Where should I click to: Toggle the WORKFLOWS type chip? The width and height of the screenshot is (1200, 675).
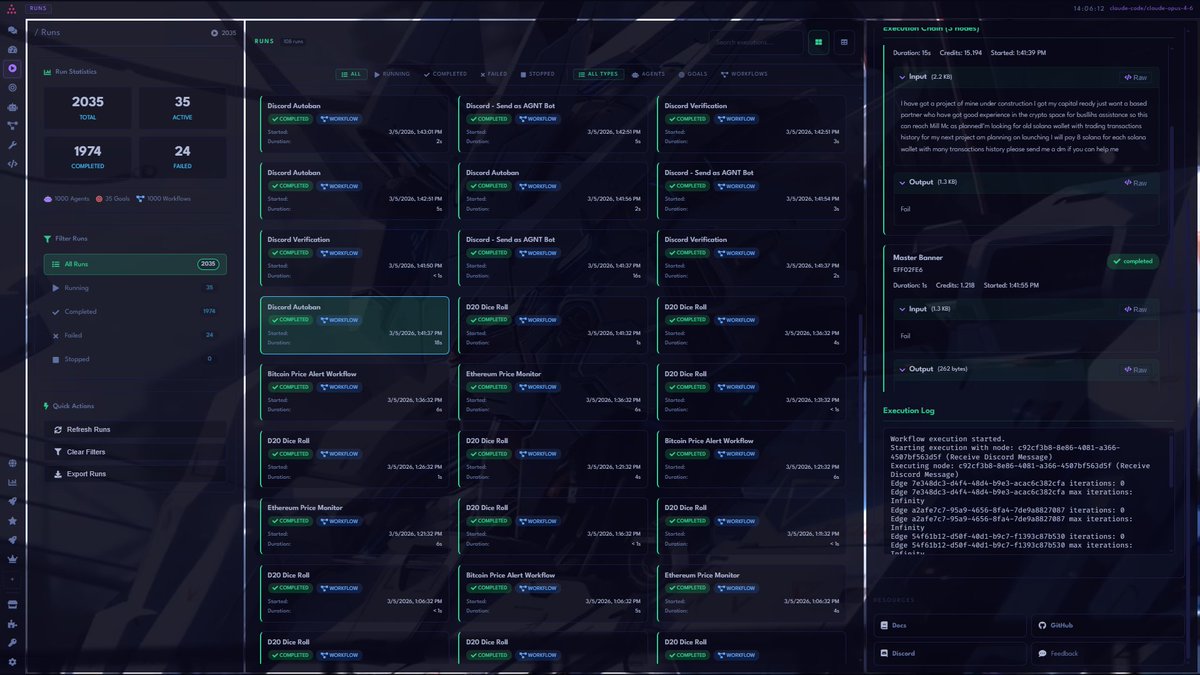coord(744,74)
